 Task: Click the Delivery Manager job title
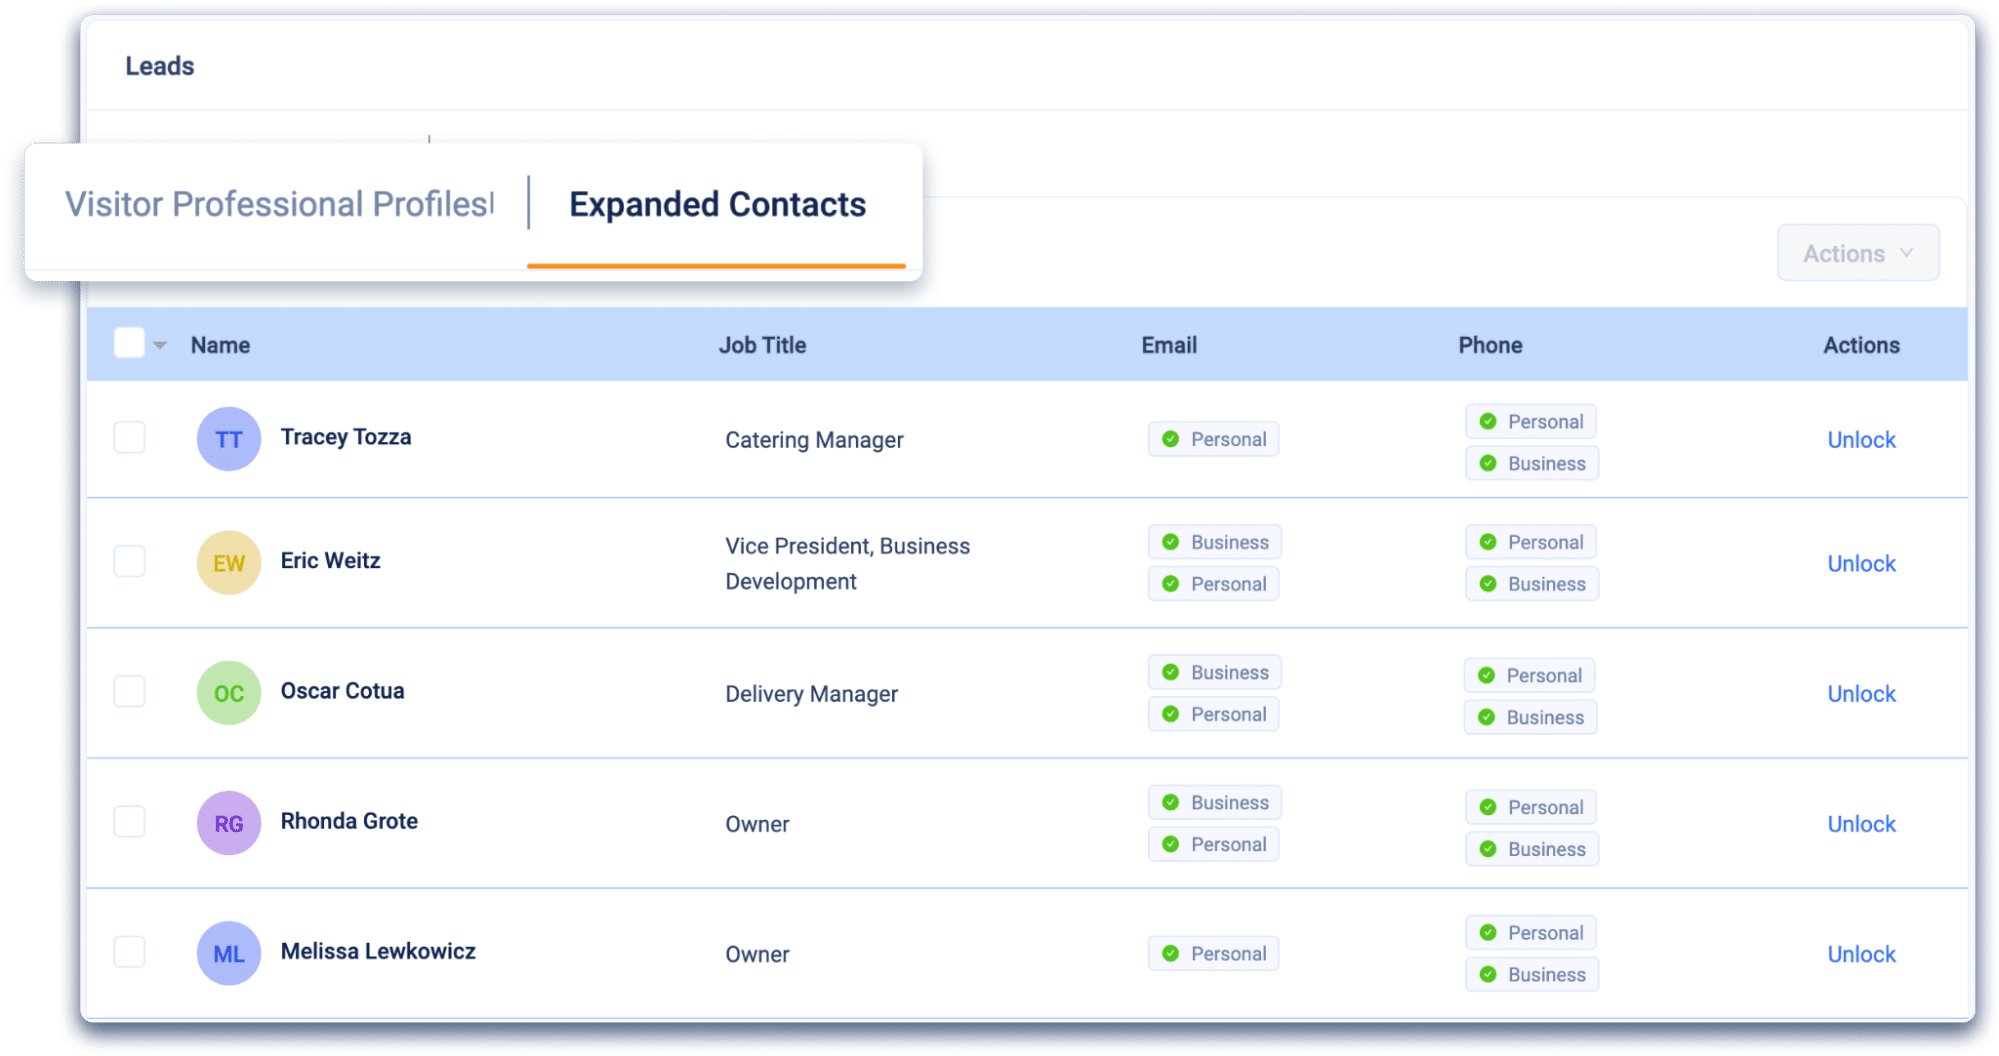[811, 694]
